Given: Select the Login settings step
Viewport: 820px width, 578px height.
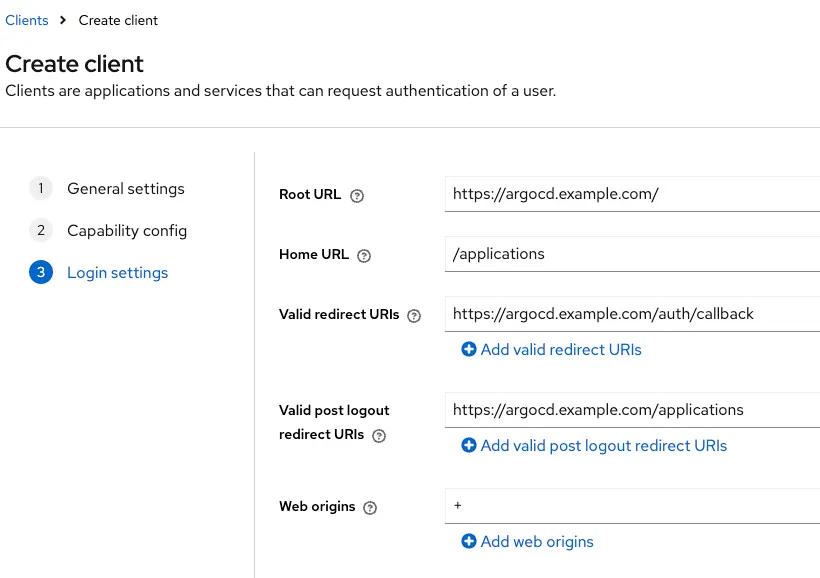Looking at the screenshot, I should [117, 273].
